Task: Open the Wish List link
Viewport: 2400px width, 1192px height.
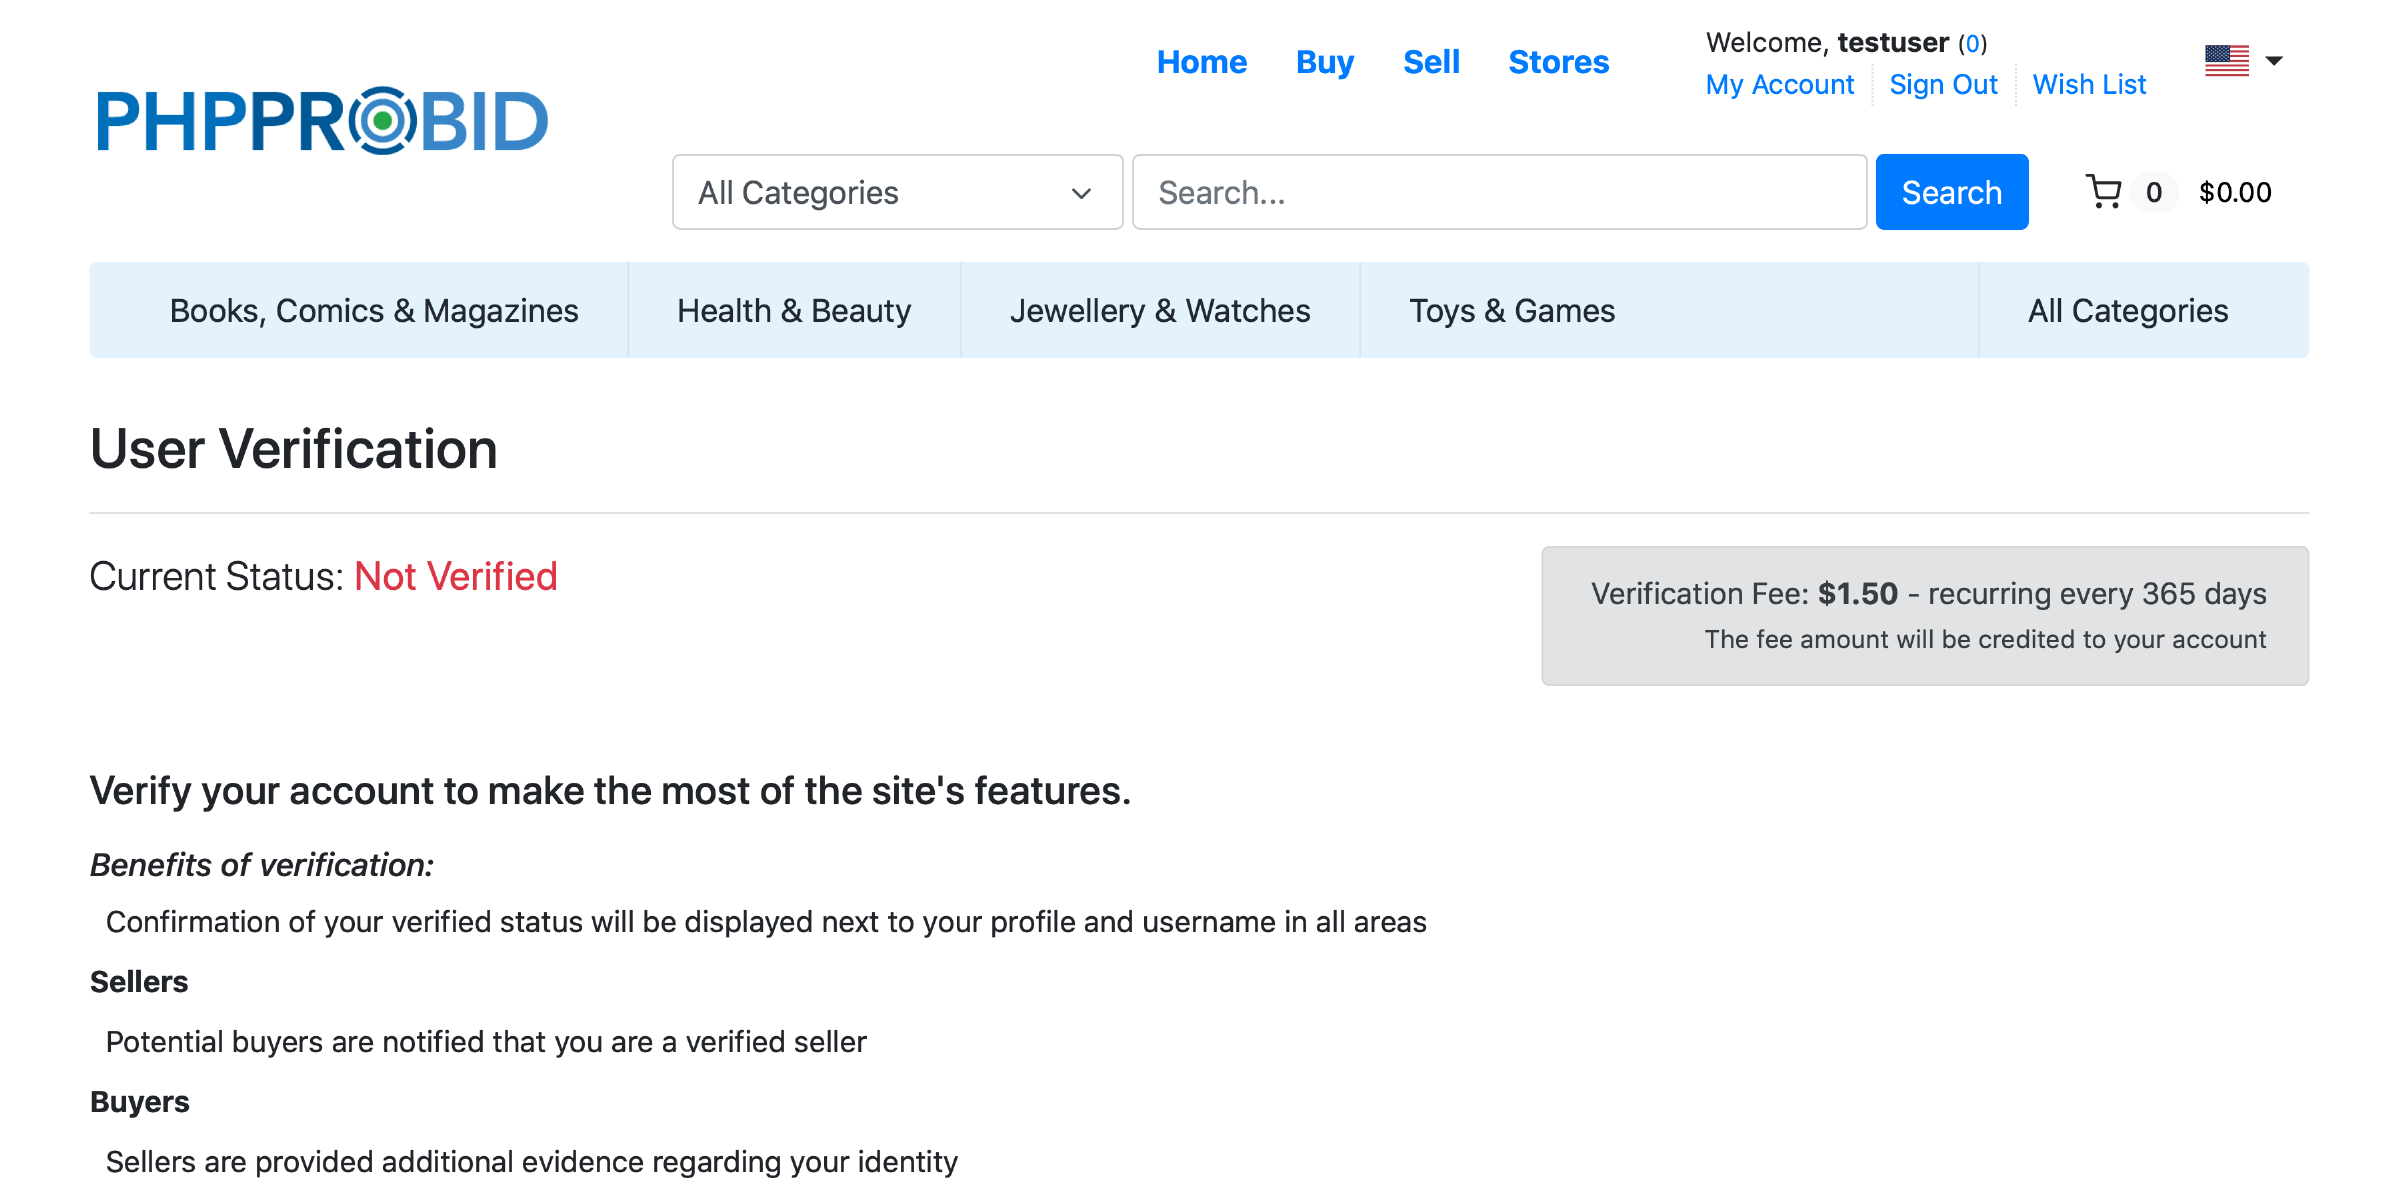Action: 2089,85
